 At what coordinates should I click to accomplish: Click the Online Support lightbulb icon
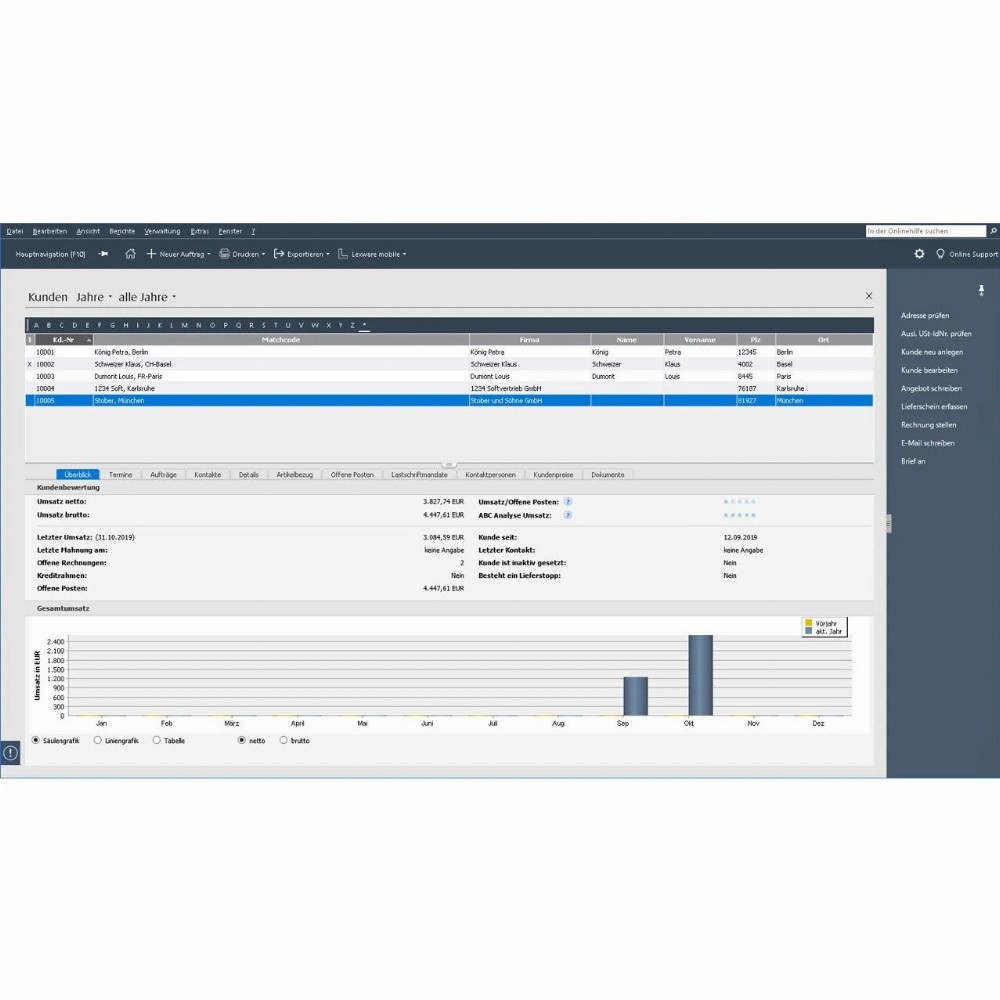940,254
